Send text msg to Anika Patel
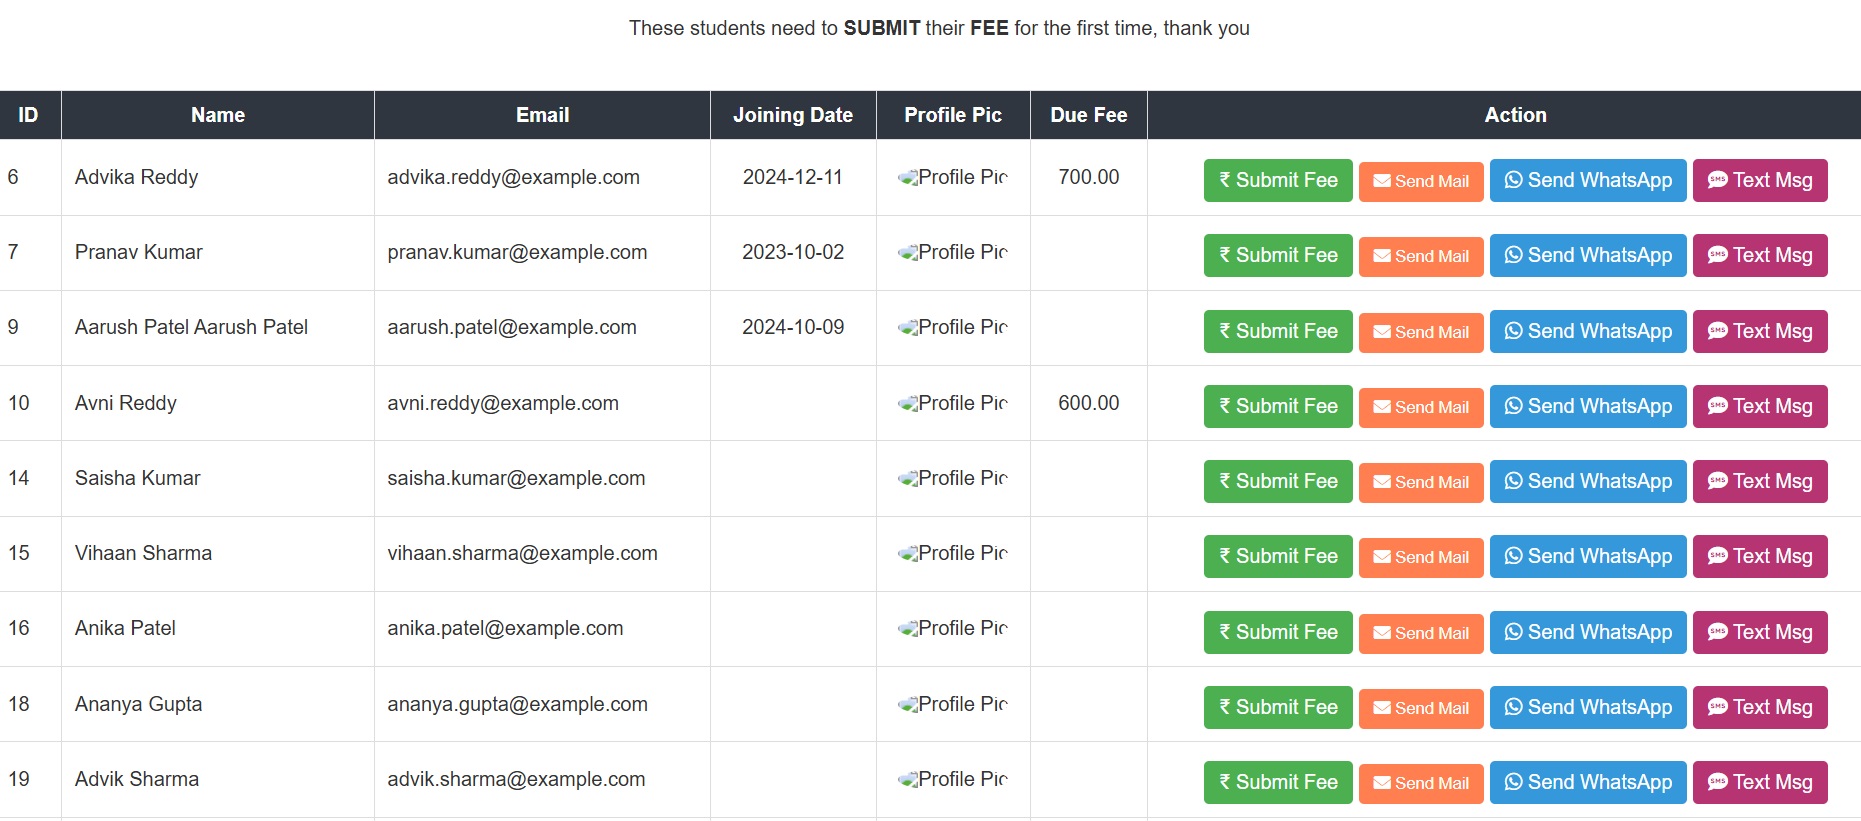 [1760, 632]
